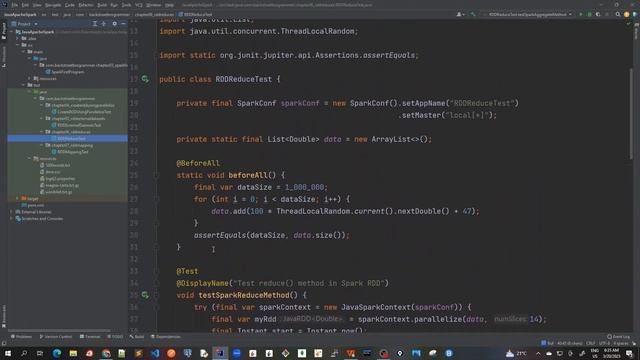Click the CRLF line separator status entry

coord(591,343)
